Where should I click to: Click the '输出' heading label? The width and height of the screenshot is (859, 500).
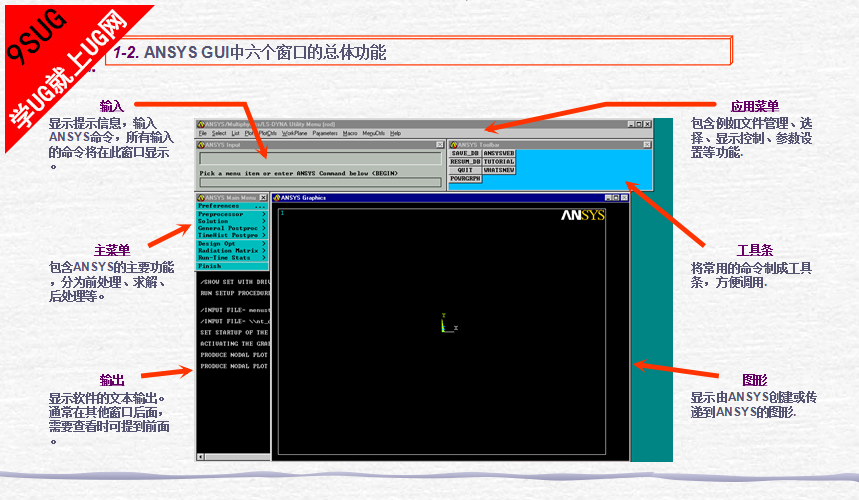tap(112, 380)
